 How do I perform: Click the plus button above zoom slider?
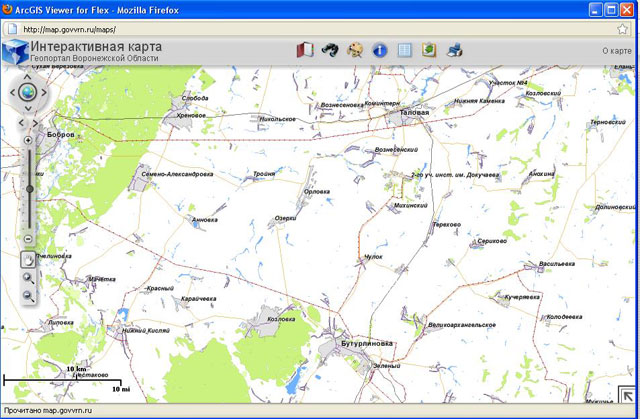28,140
